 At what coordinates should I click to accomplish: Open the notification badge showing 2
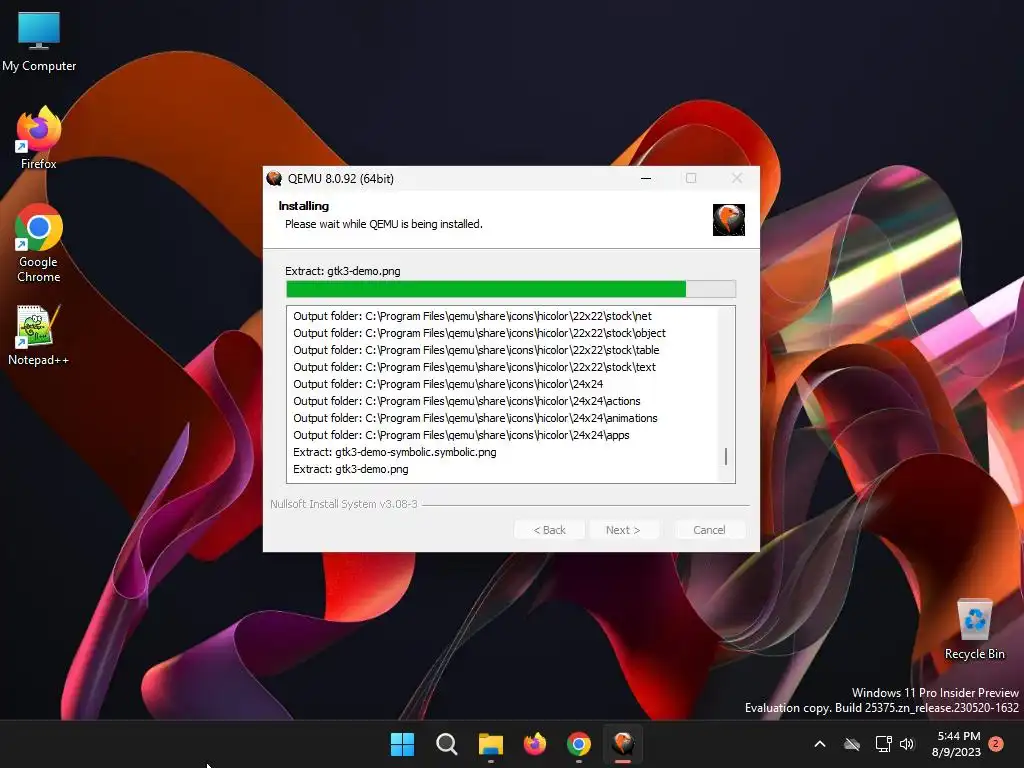pos(996,743)
